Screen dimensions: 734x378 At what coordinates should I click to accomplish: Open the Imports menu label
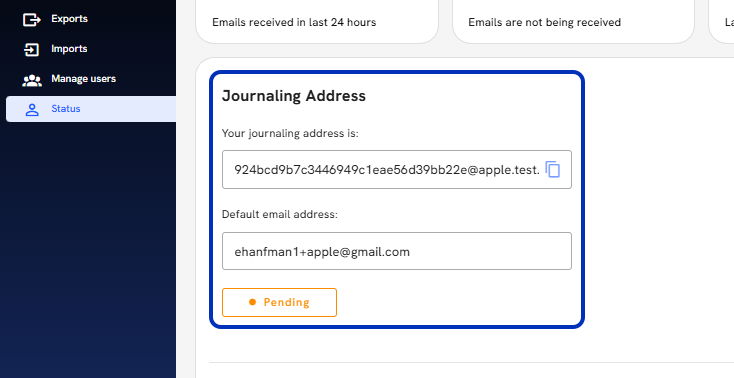69,49
